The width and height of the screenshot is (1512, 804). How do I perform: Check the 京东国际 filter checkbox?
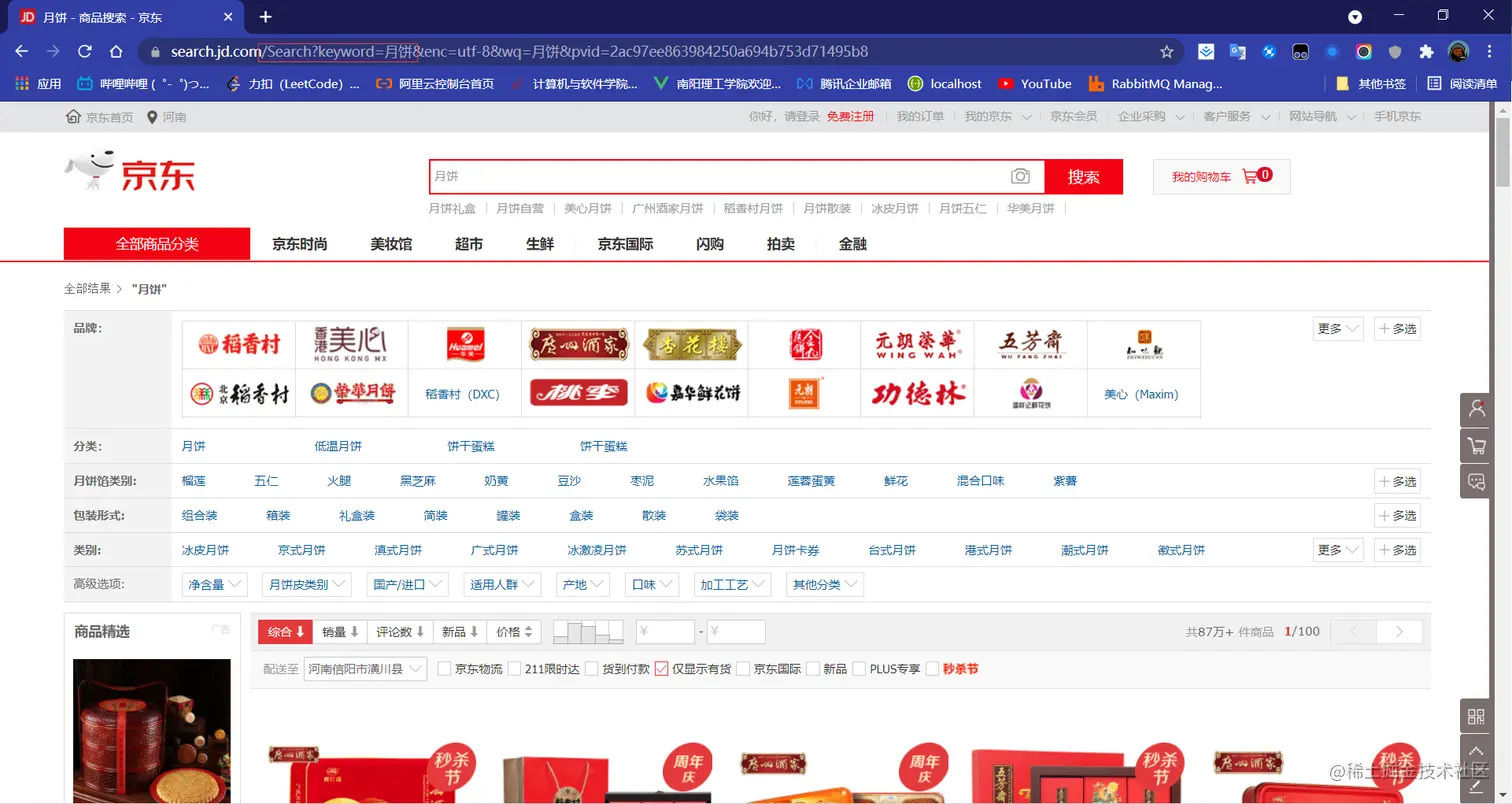pos(743,669)
